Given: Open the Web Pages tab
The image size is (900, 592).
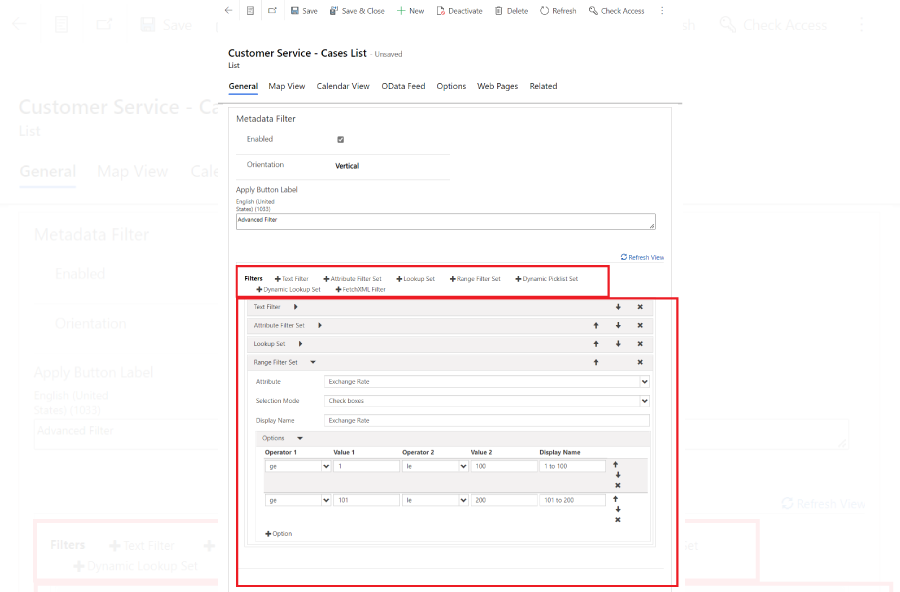Looking at the screenshot, I should point(497,87).
